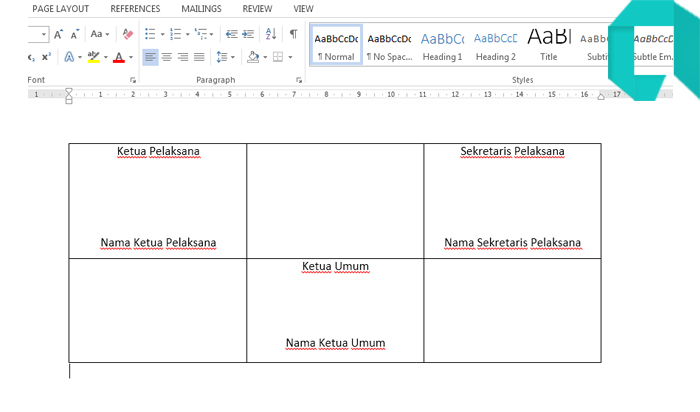This screenshot has height=412, width=700.
Task: Clear all formatting with eraser icon
Action: click(128, 34)
